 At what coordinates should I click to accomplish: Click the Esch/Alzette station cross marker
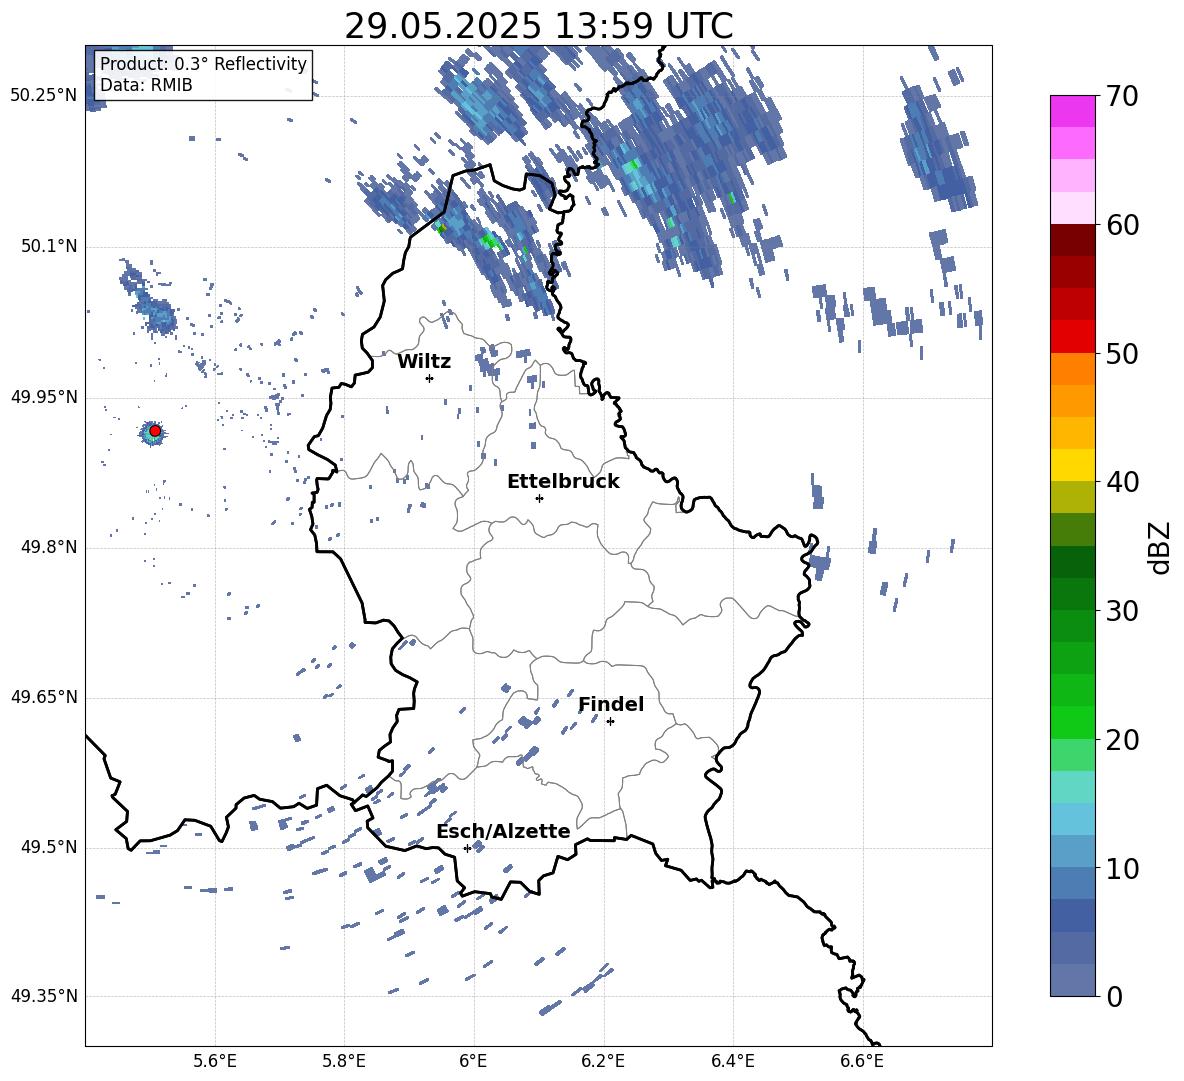467,848
